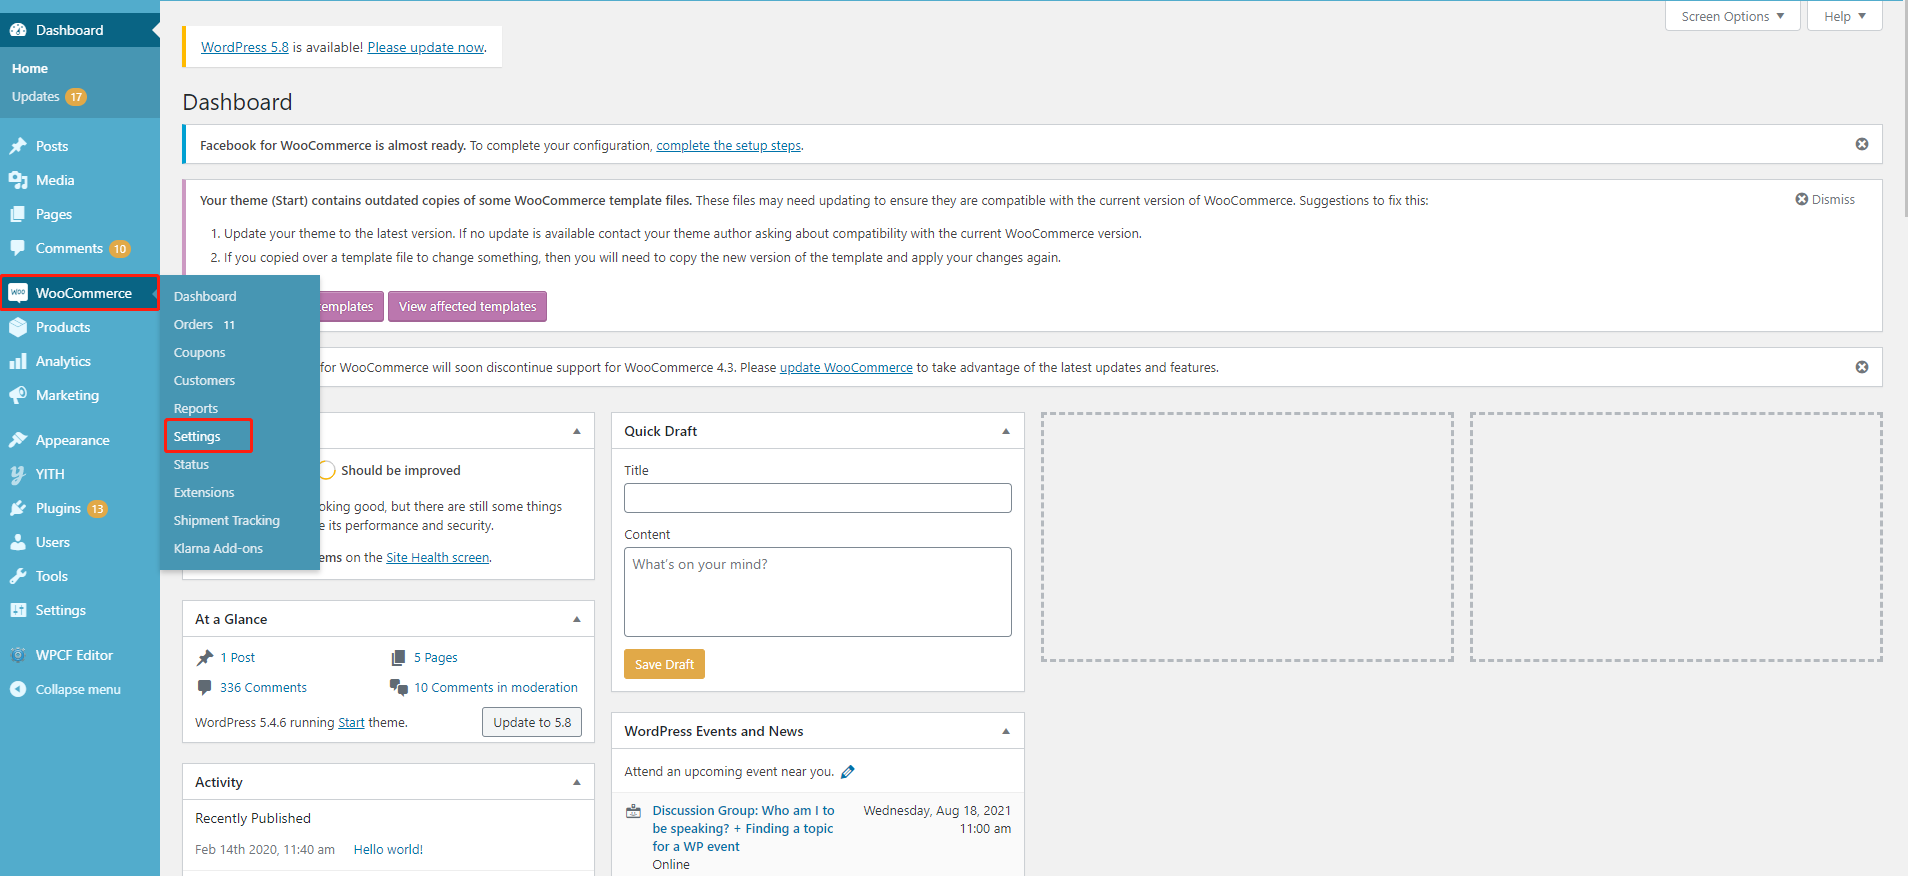This screenshot has width=1908, height=876.
Task: Collapse the Quick Draft widget
Action: (x=1005, y=431)
